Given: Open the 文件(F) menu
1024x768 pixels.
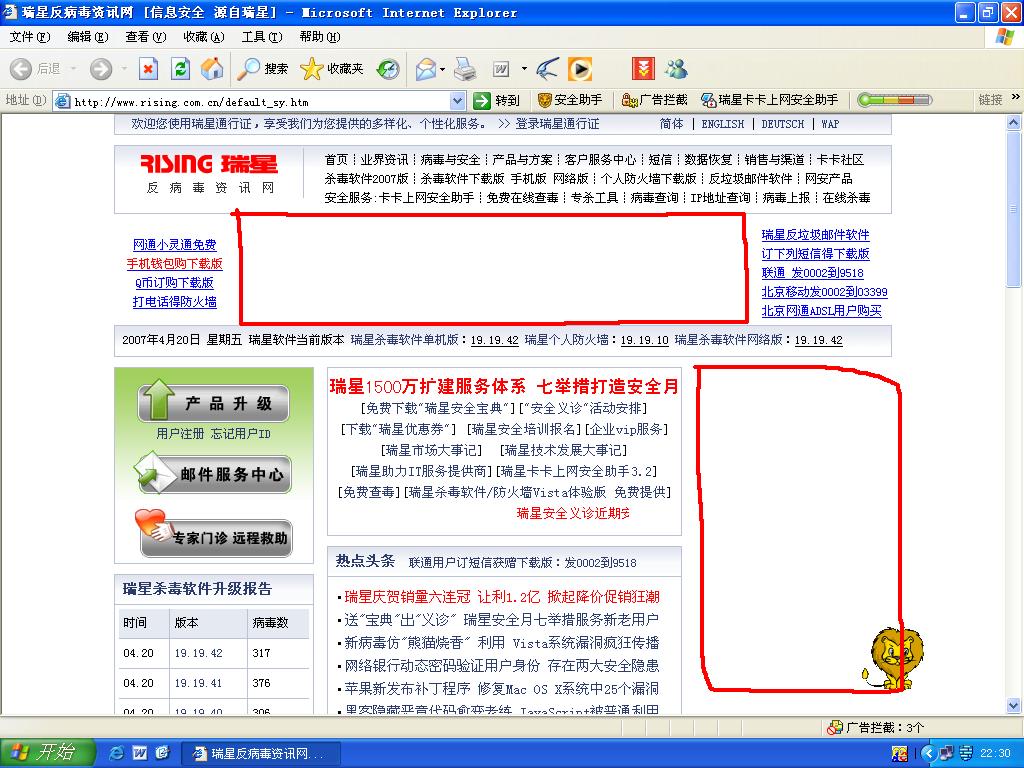Looking at the screenshot, I should [29, 37].
